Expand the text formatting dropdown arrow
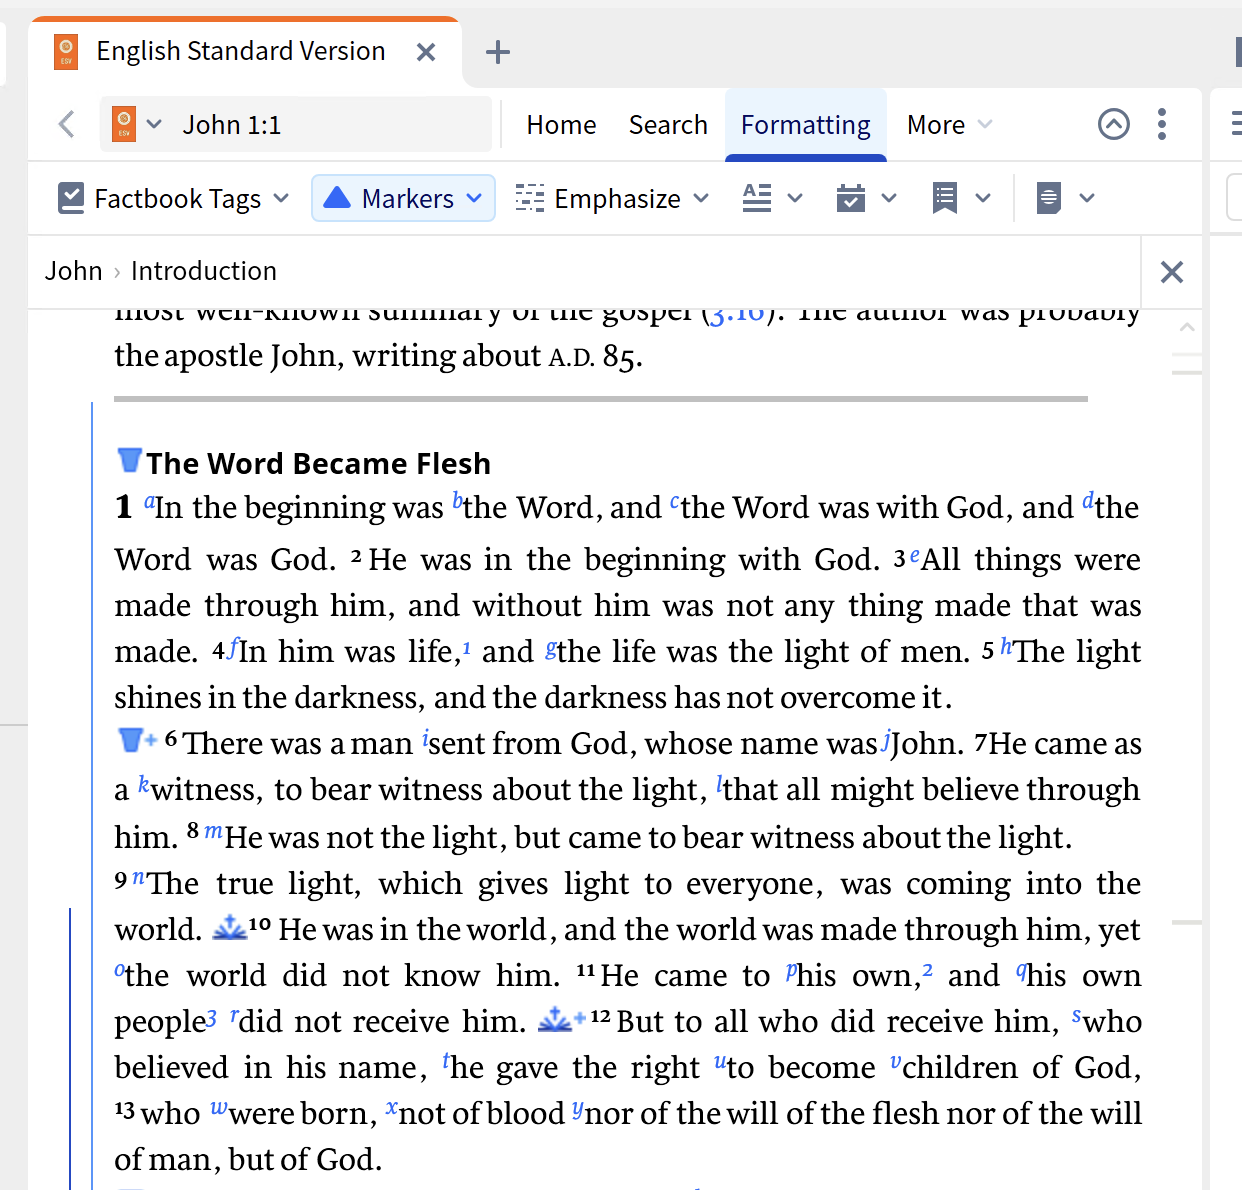 (795, 198)
